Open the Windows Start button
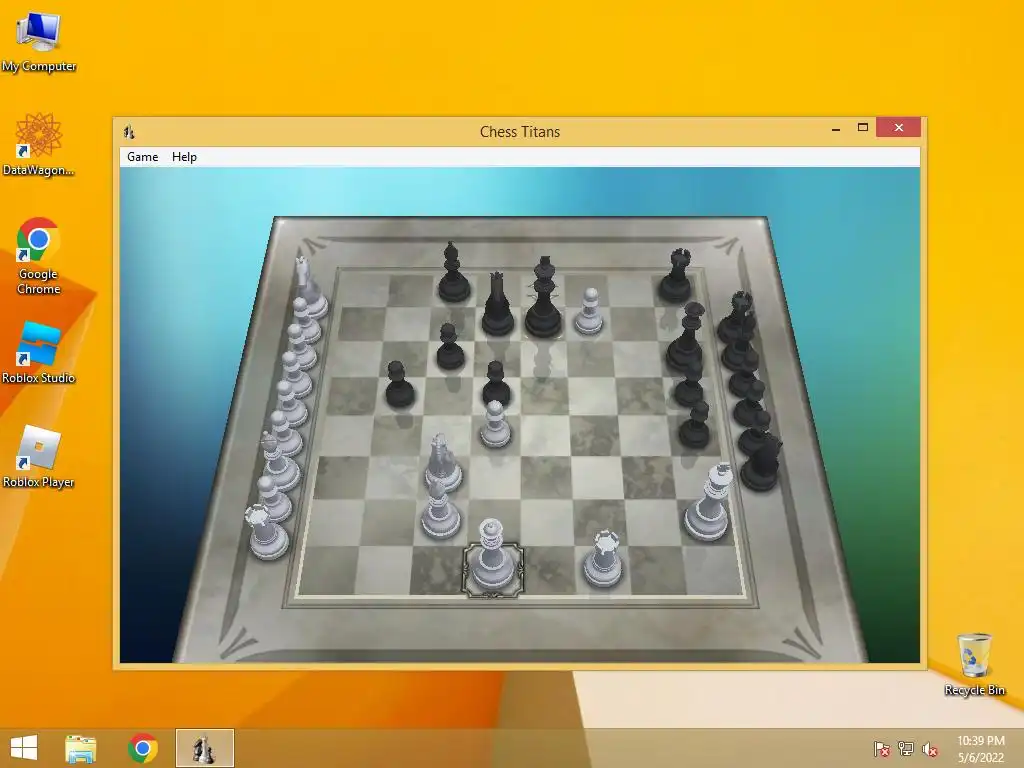The width and height of the screenshot is (1024, 768). [24, 748]
